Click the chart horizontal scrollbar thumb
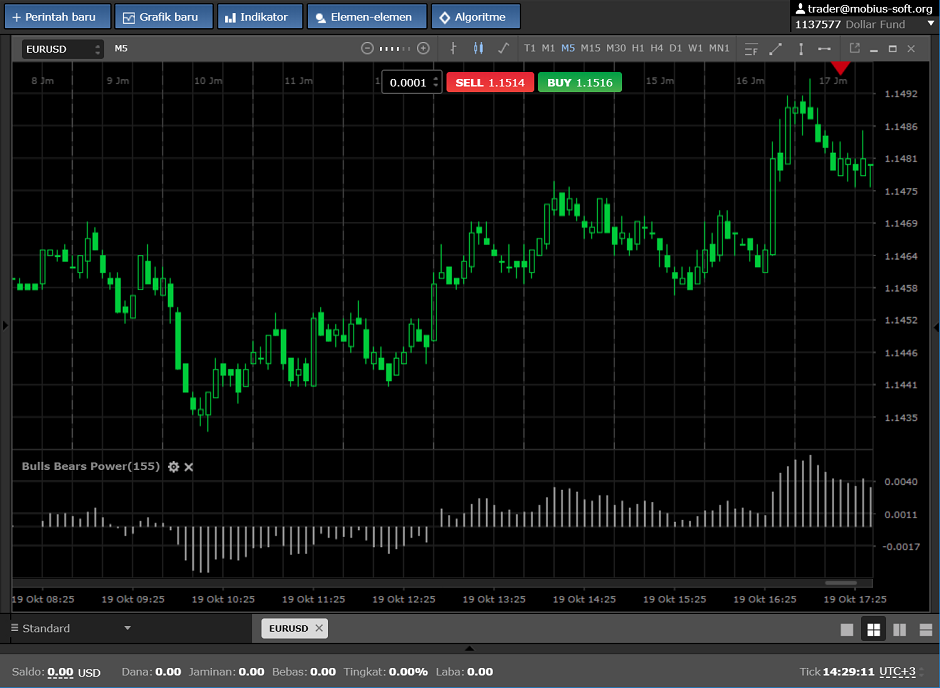This screenshot has height=688, width=940. coord(839,583)
